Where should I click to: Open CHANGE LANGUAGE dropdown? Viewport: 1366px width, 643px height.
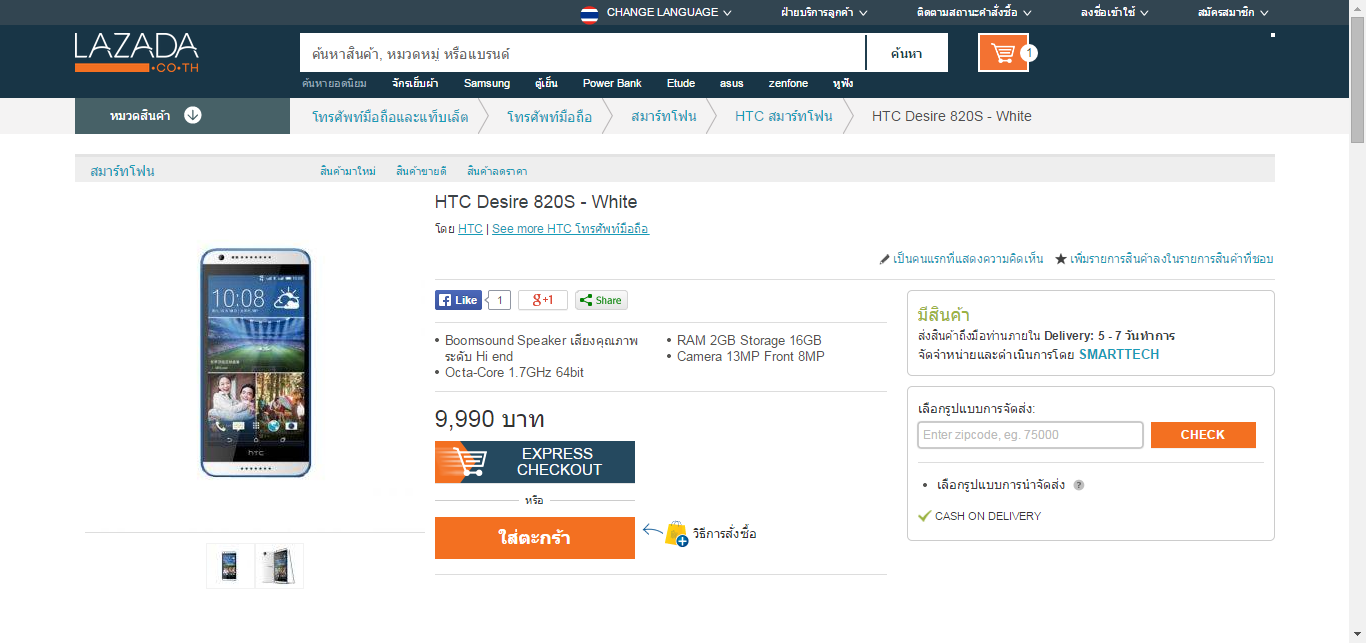point(669,12)
